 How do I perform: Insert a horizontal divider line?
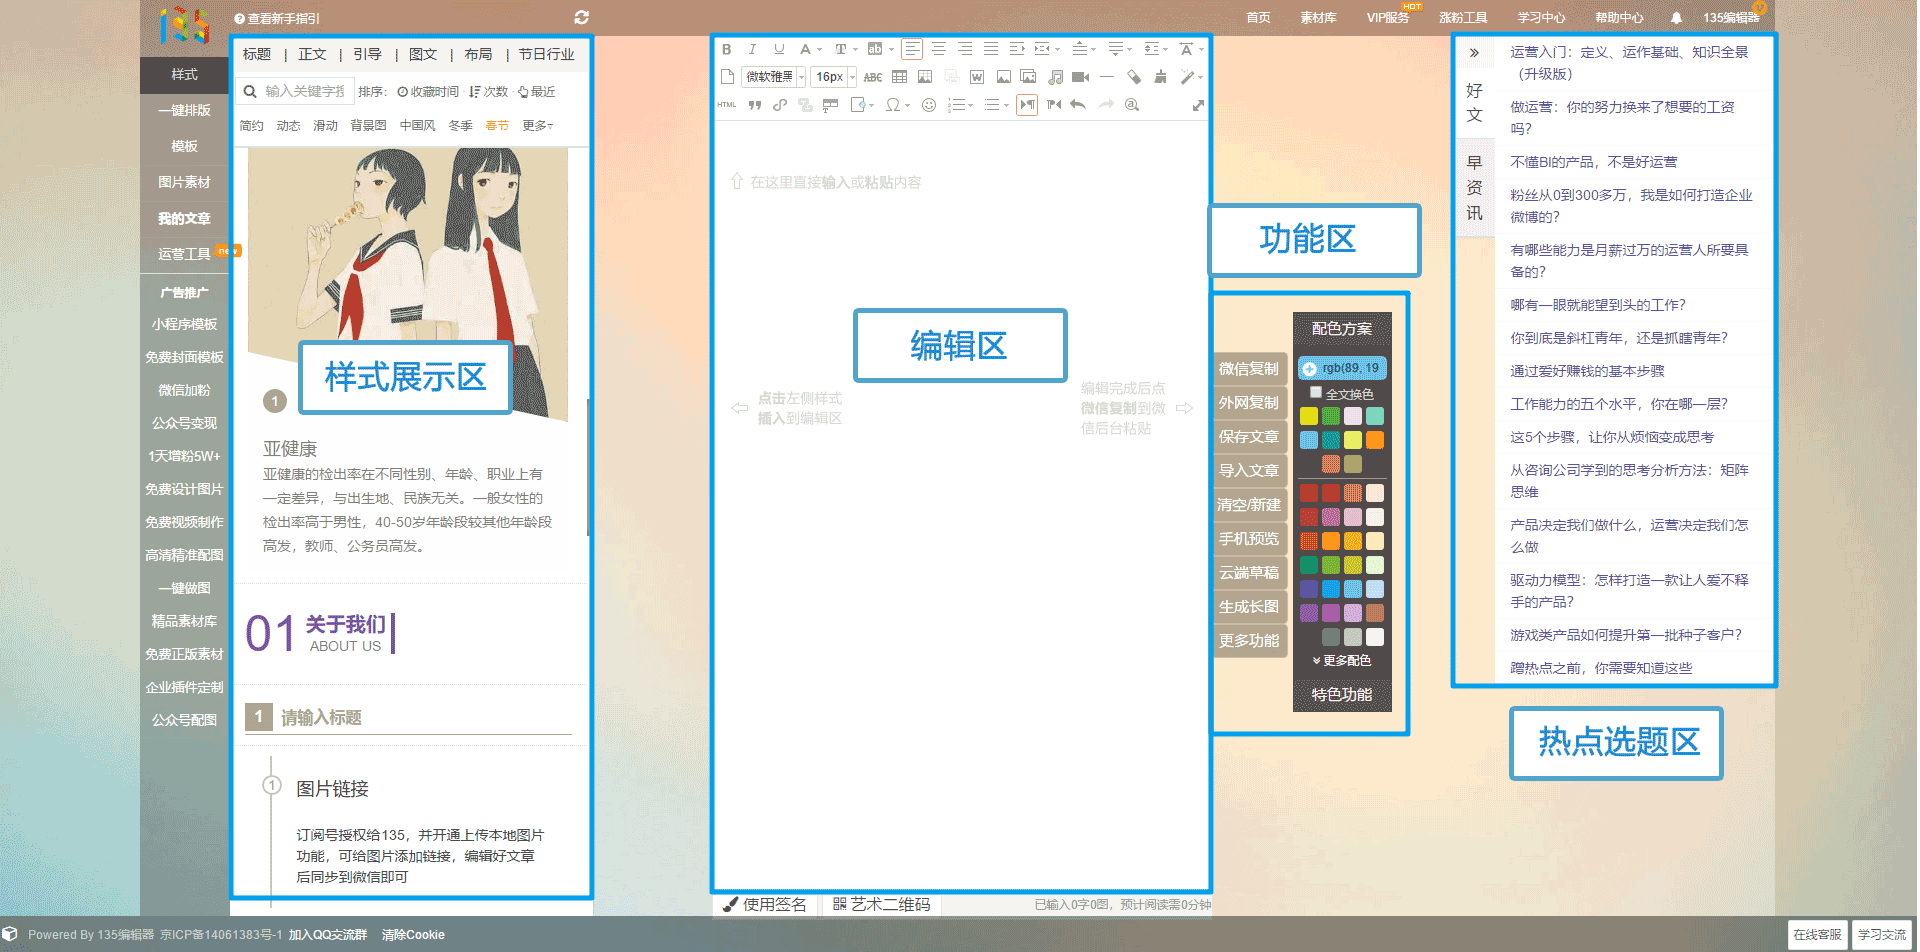point(1107,77)
